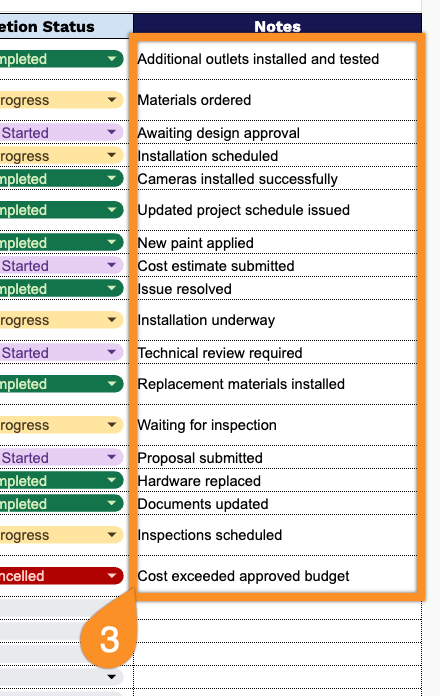Open dropdown next to Installation scheduled row
The height and width of the screenshot is (696, 440).
111,155
